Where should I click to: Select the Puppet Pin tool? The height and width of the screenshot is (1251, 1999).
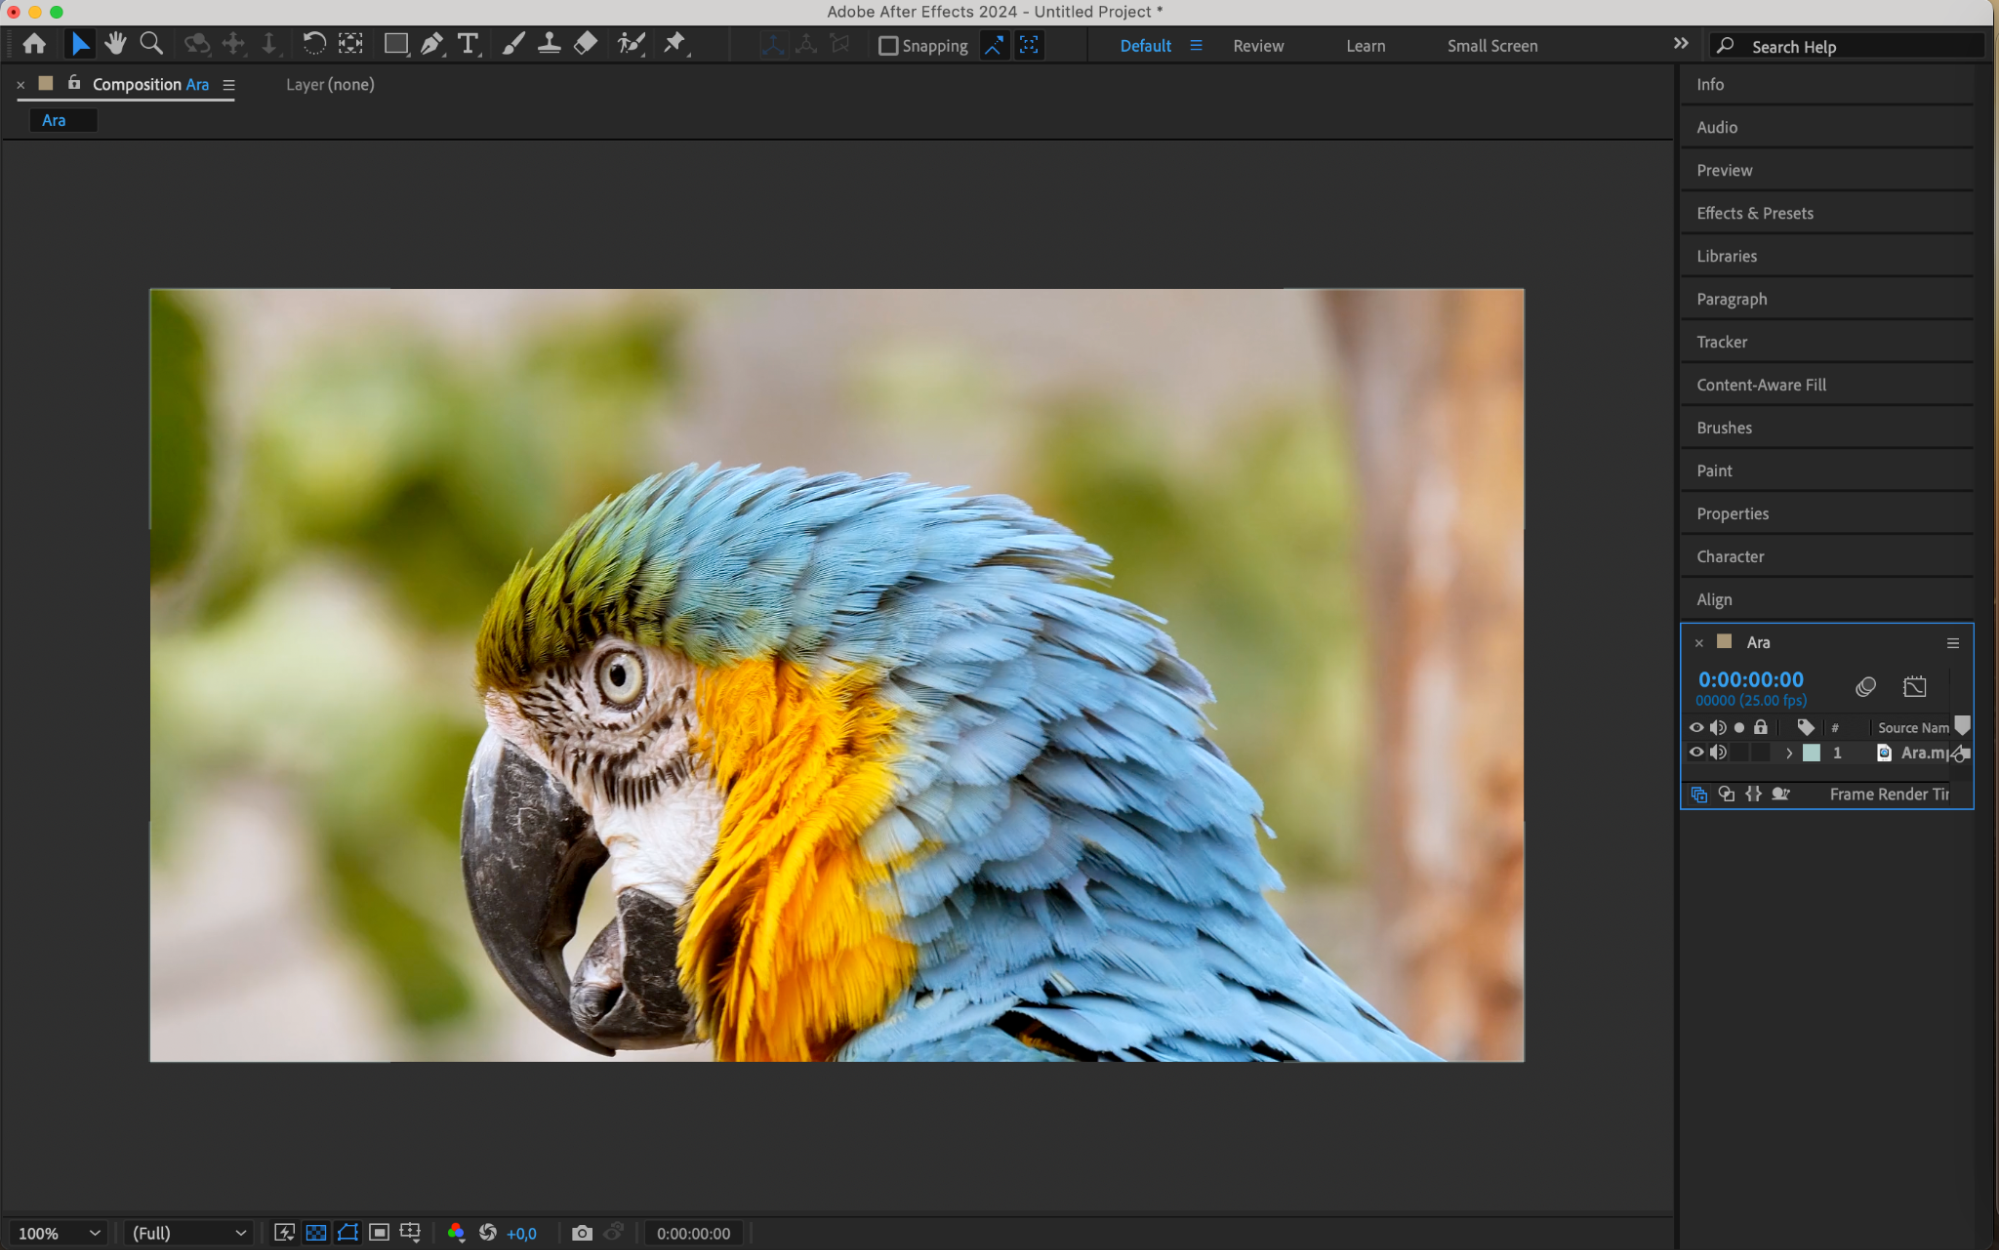click(x=675, y=44)
